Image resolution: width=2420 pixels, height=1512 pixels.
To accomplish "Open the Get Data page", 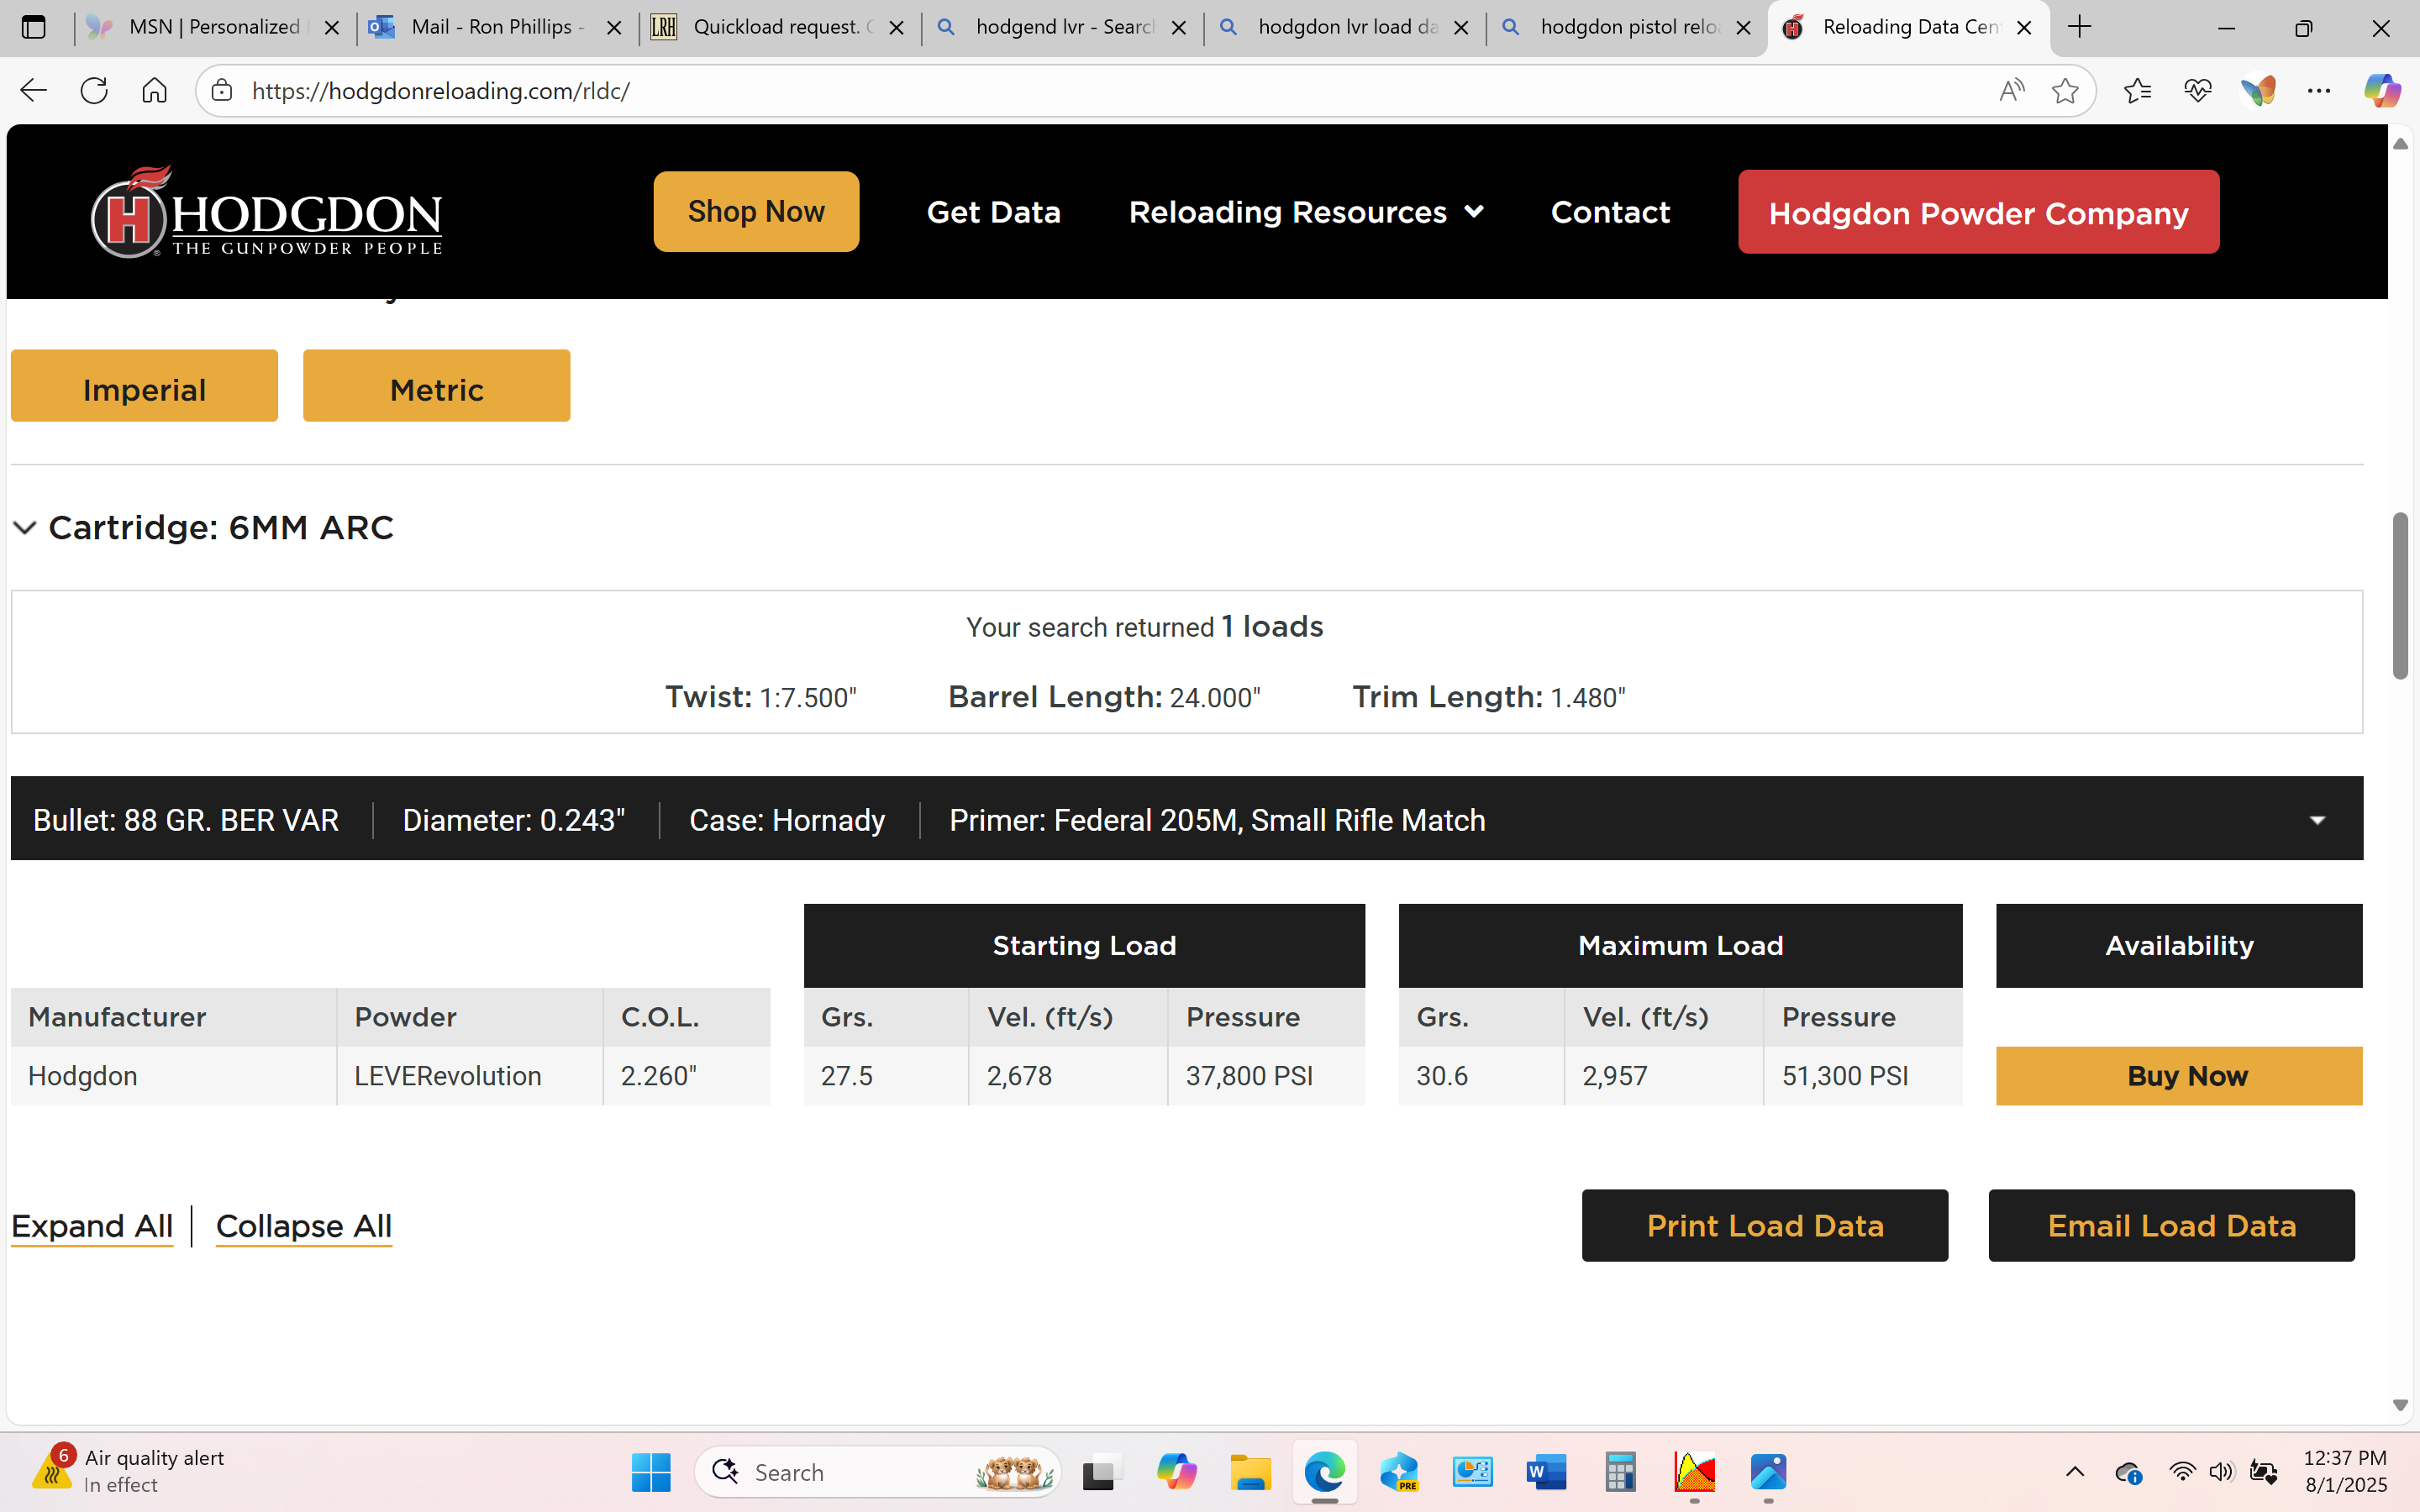I will coord(993,212).
